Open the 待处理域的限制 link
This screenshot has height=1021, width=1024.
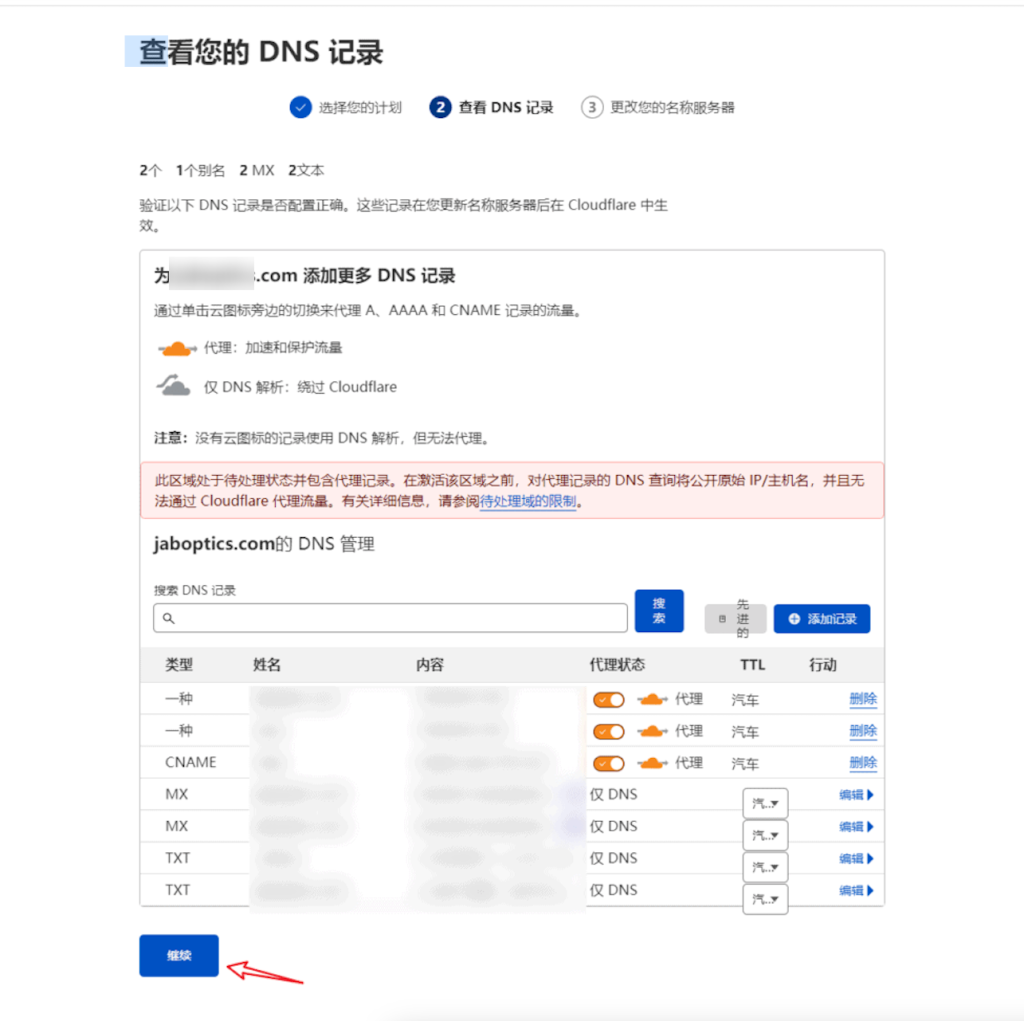(x=528, y=501)
